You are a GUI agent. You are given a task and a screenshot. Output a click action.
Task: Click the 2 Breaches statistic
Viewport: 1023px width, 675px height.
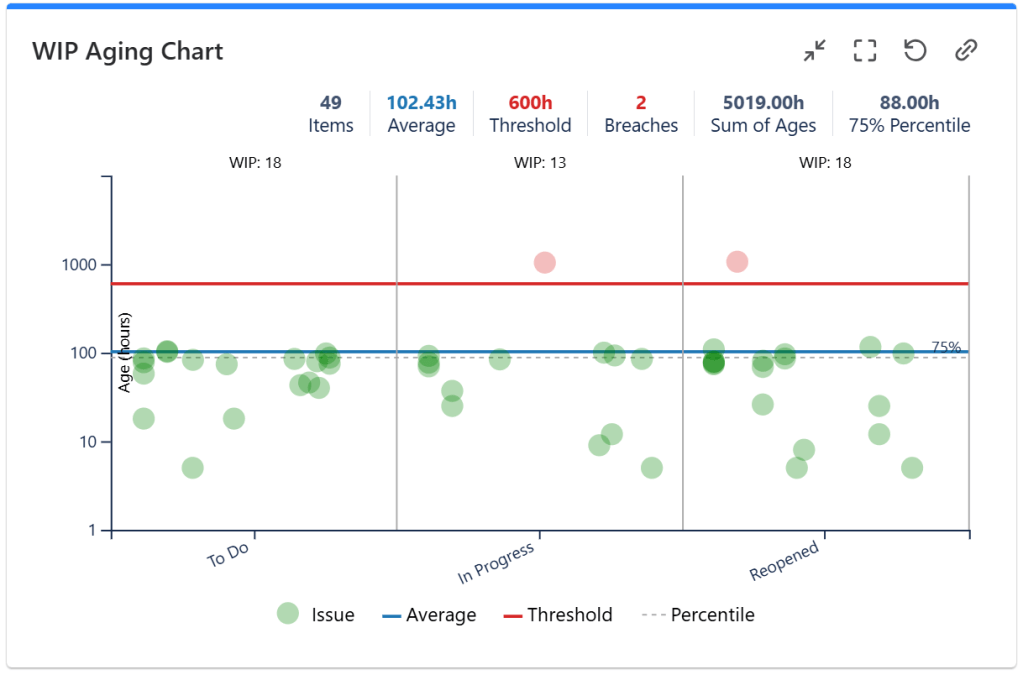point(641,114)
